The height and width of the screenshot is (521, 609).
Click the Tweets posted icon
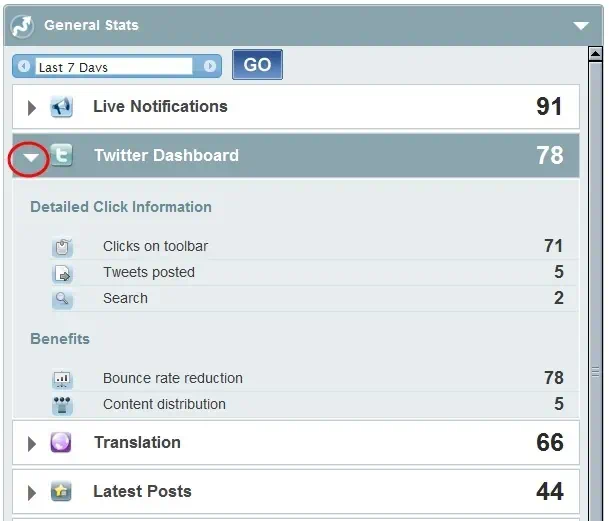click(62, 274)
